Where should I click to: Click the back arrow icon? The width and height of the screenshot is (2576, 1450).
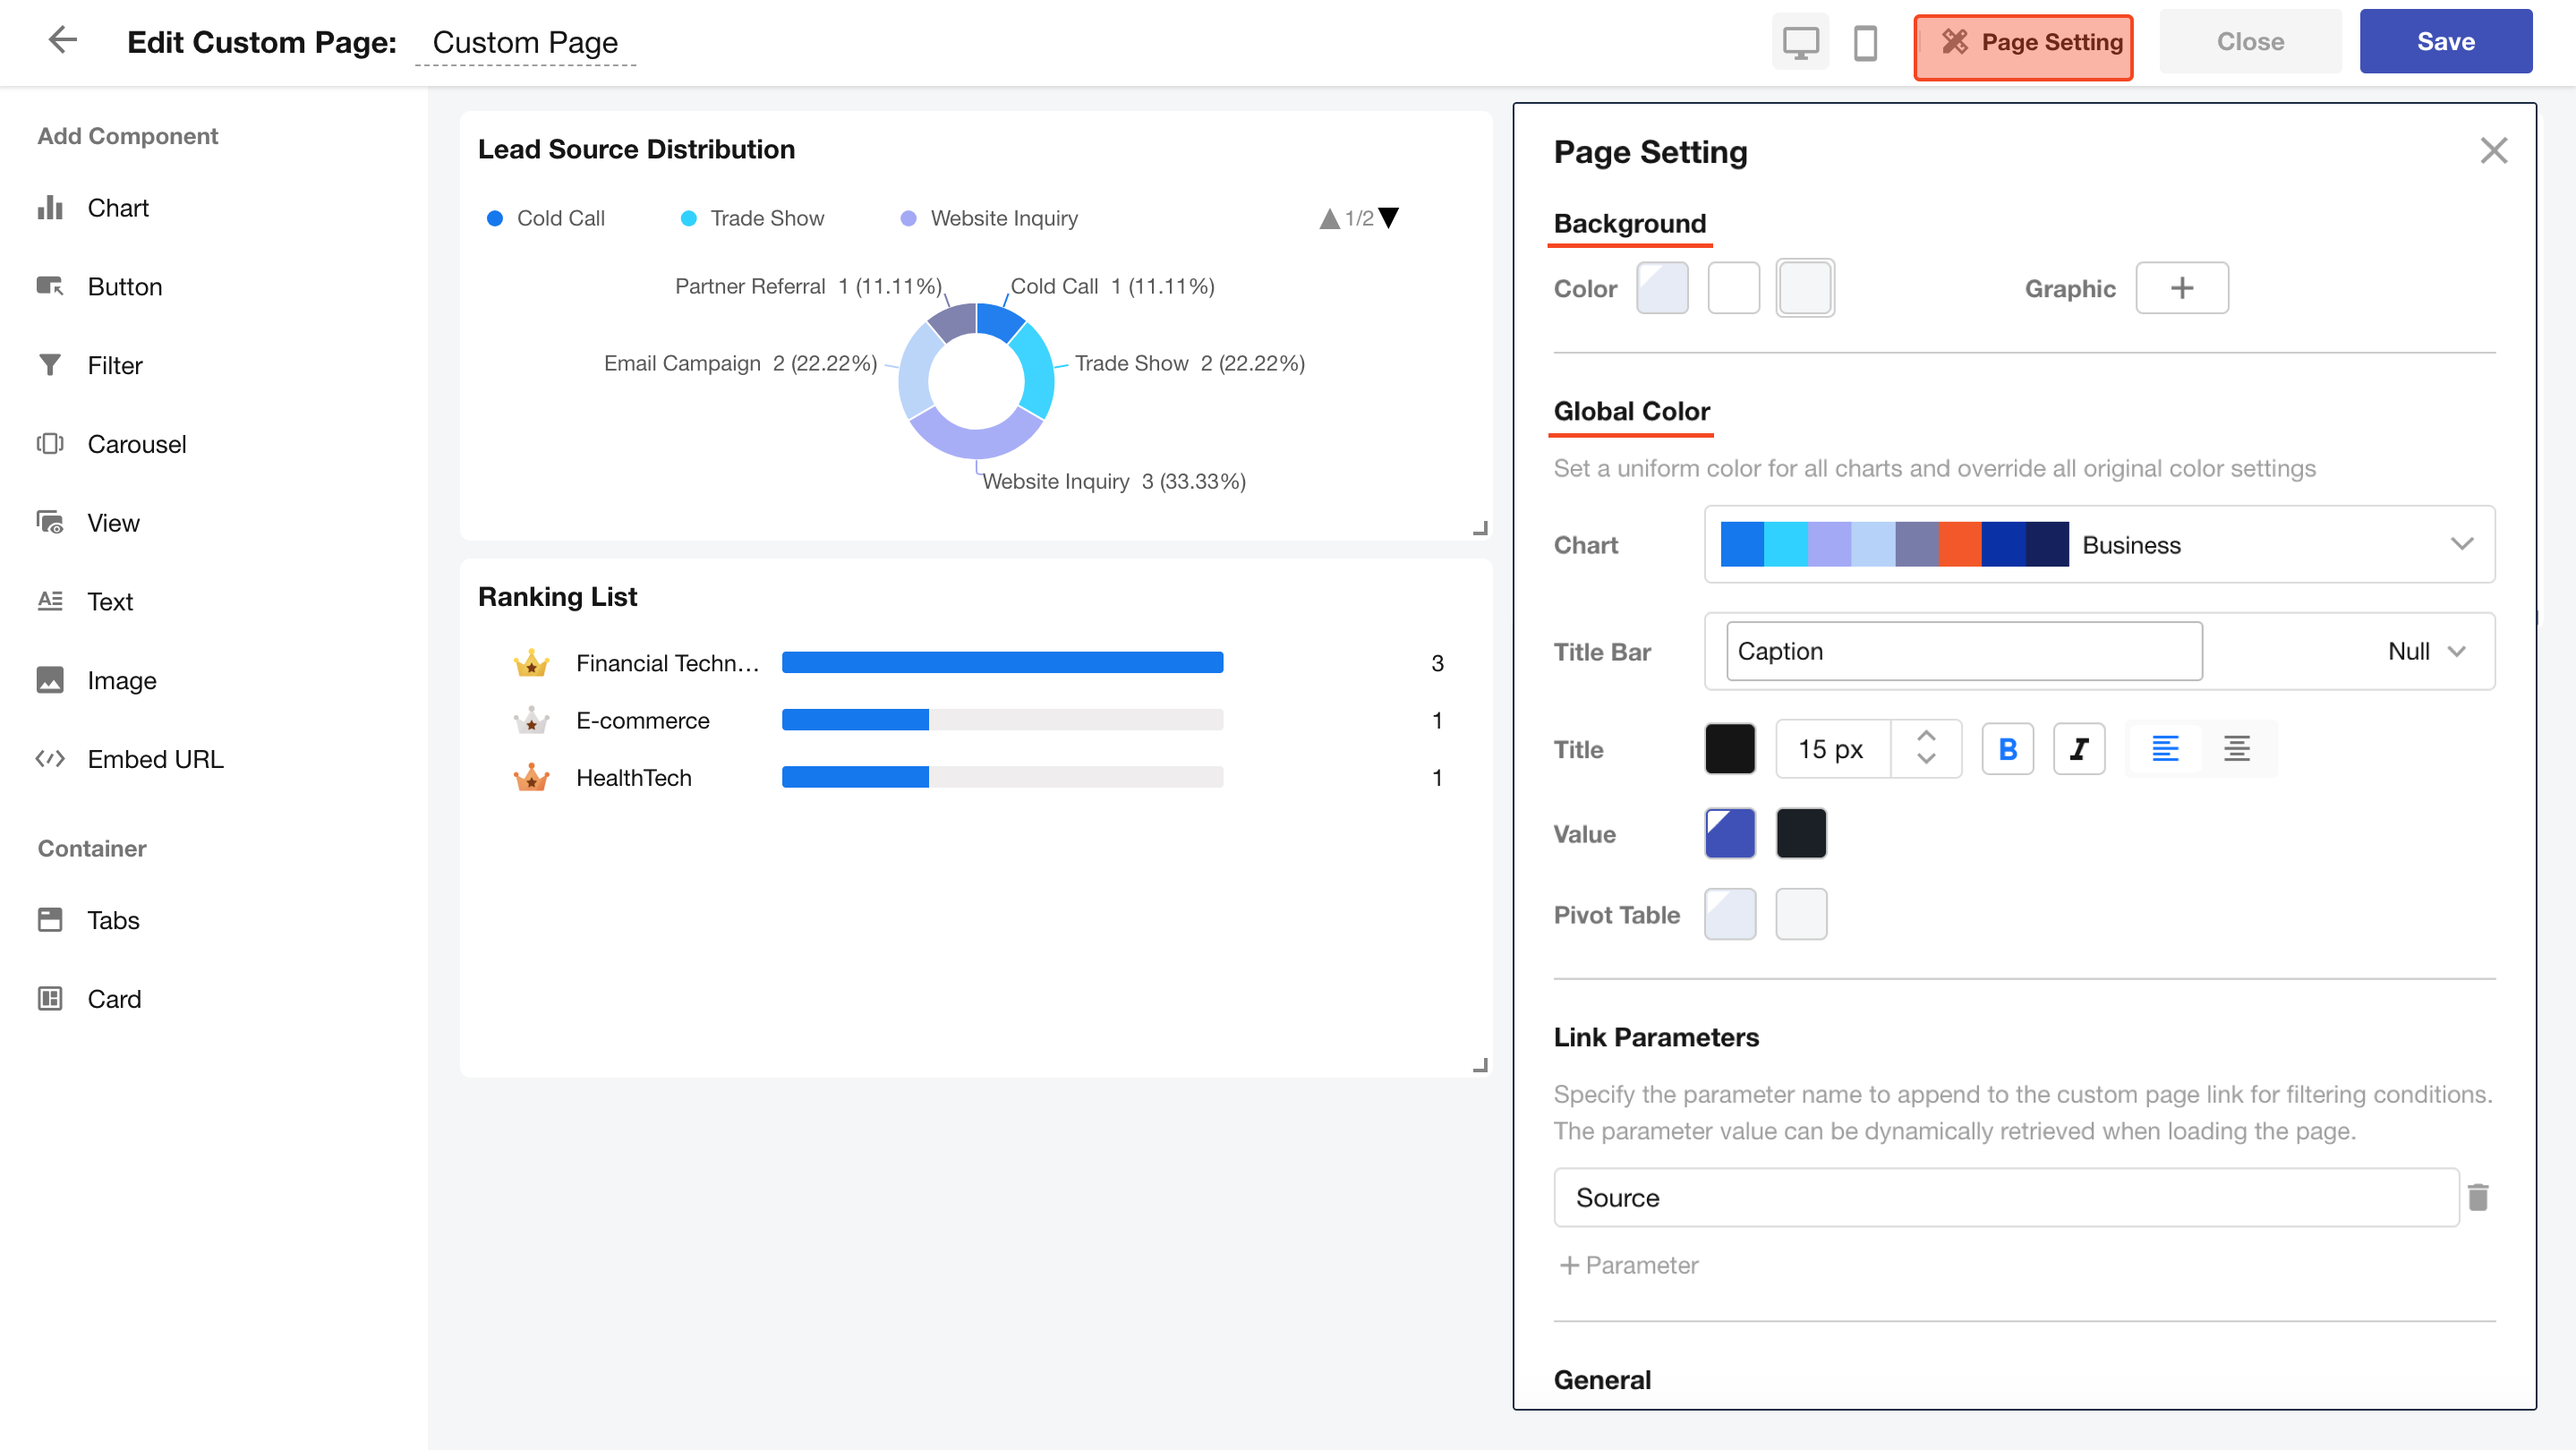click(x=62, y=40)
